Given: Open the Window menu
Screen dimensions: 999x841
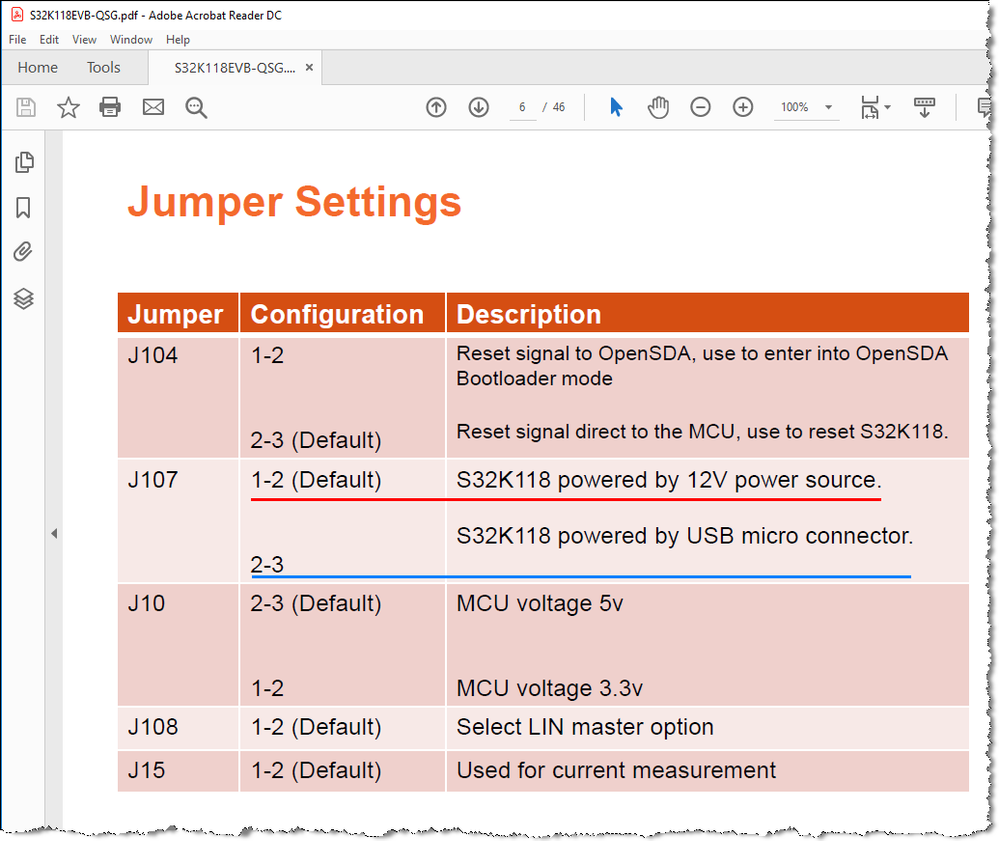Looking at the screenshot, I should pyautogui.click(x=131, y=40).
